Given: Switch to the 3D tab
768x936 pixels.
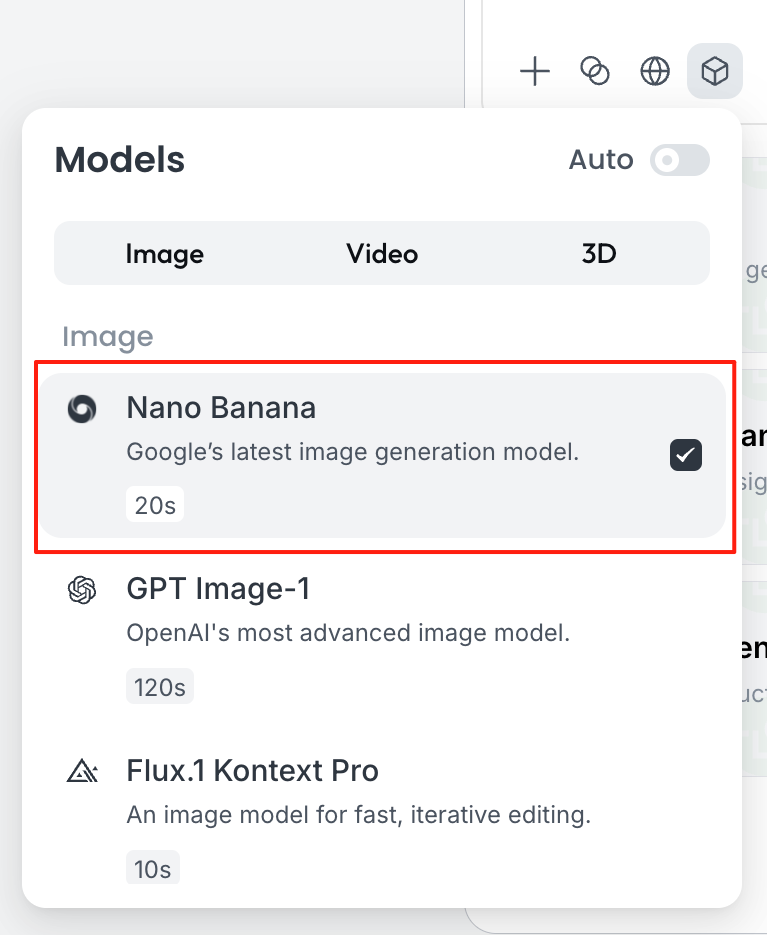Looking at the screenshot, I should click(599, 254).
